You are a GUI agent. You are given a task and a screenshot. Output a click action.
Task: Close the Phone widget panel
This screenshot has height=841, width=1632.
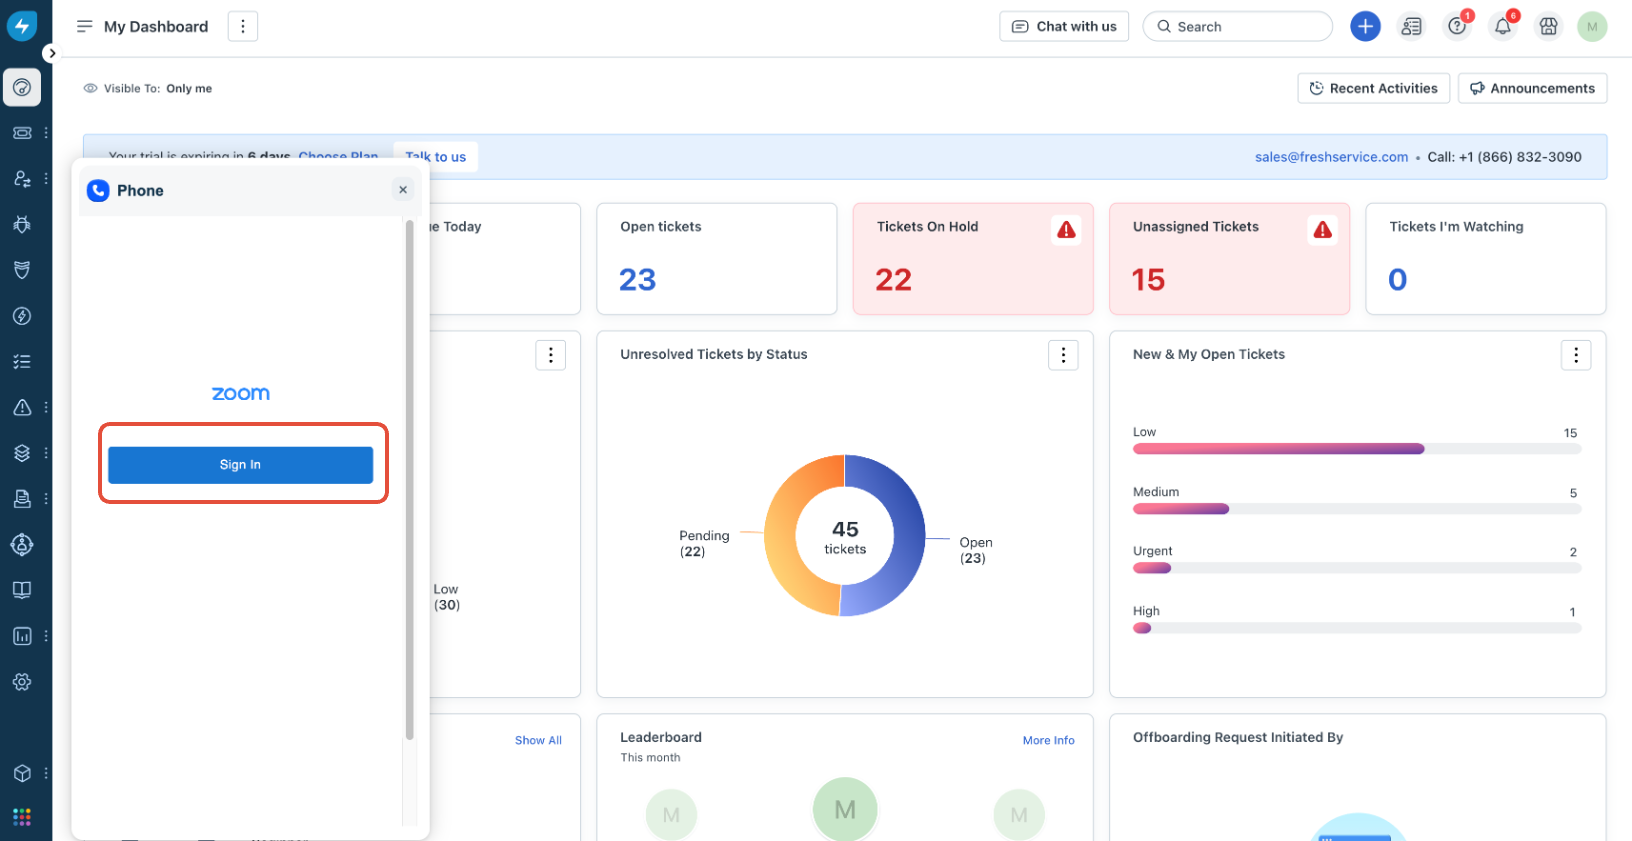click(403, 190)
